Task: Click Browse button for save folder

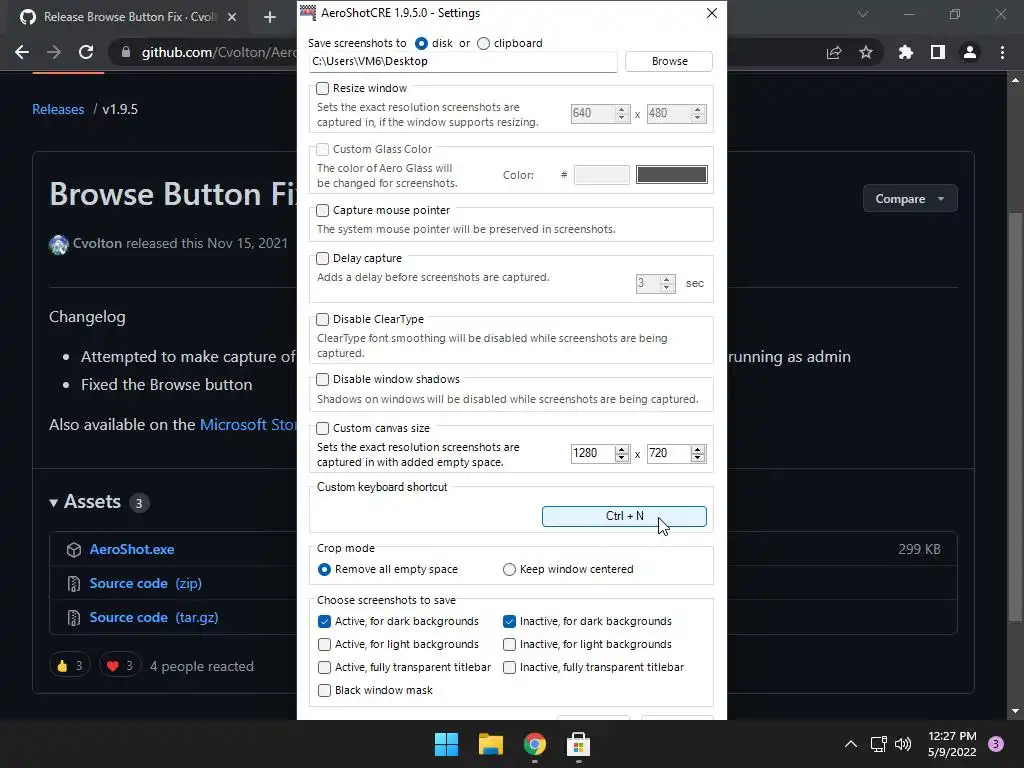Action: click(x=669, y=61)
